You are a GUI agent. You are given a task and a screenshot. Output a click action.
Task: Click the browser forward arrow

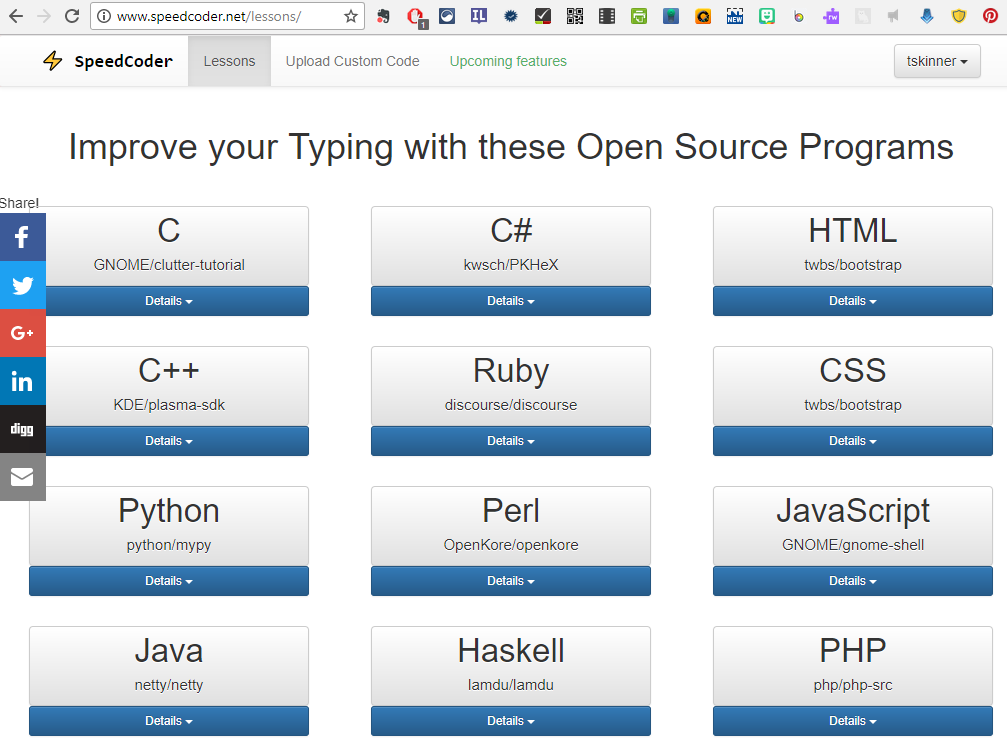point(44,16)
